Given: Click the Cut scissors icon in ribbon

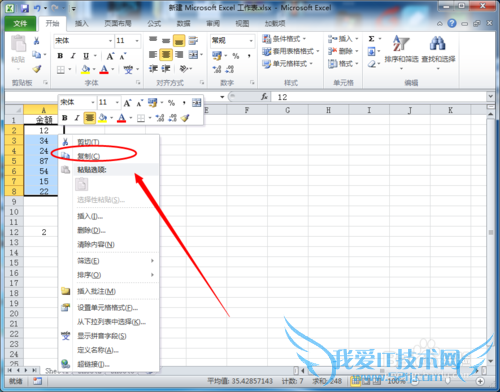Looking at the screenshot, I should [36, 41].
